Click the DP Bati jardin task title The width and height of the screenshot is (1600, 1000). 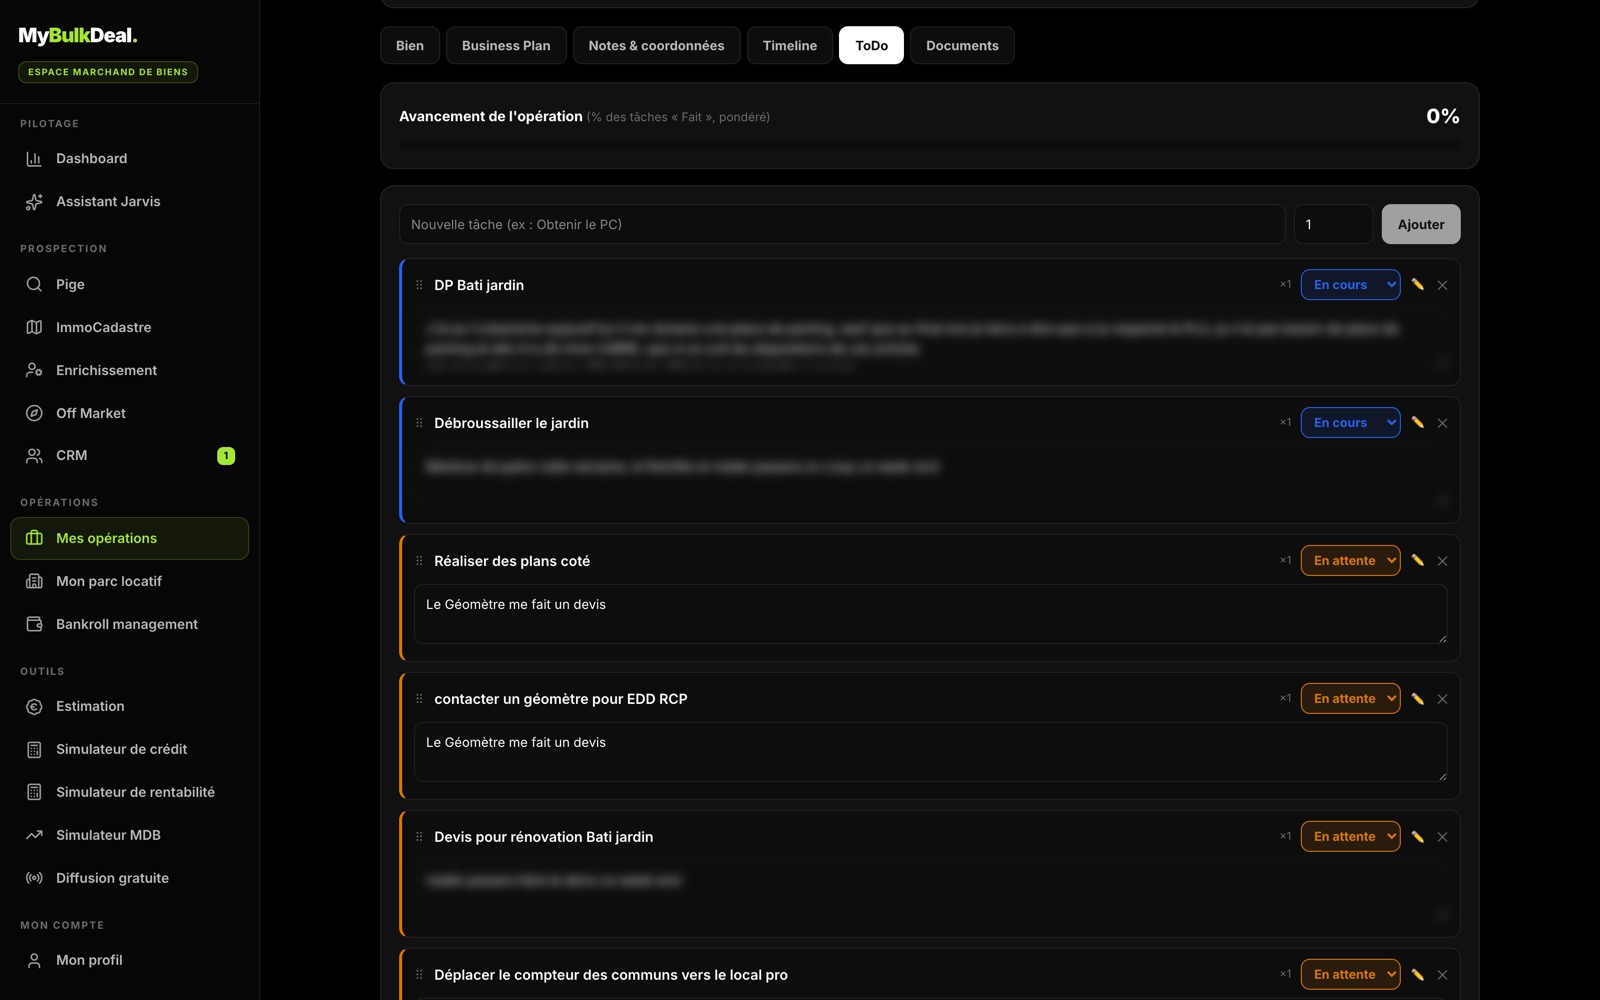click(479, 285)
